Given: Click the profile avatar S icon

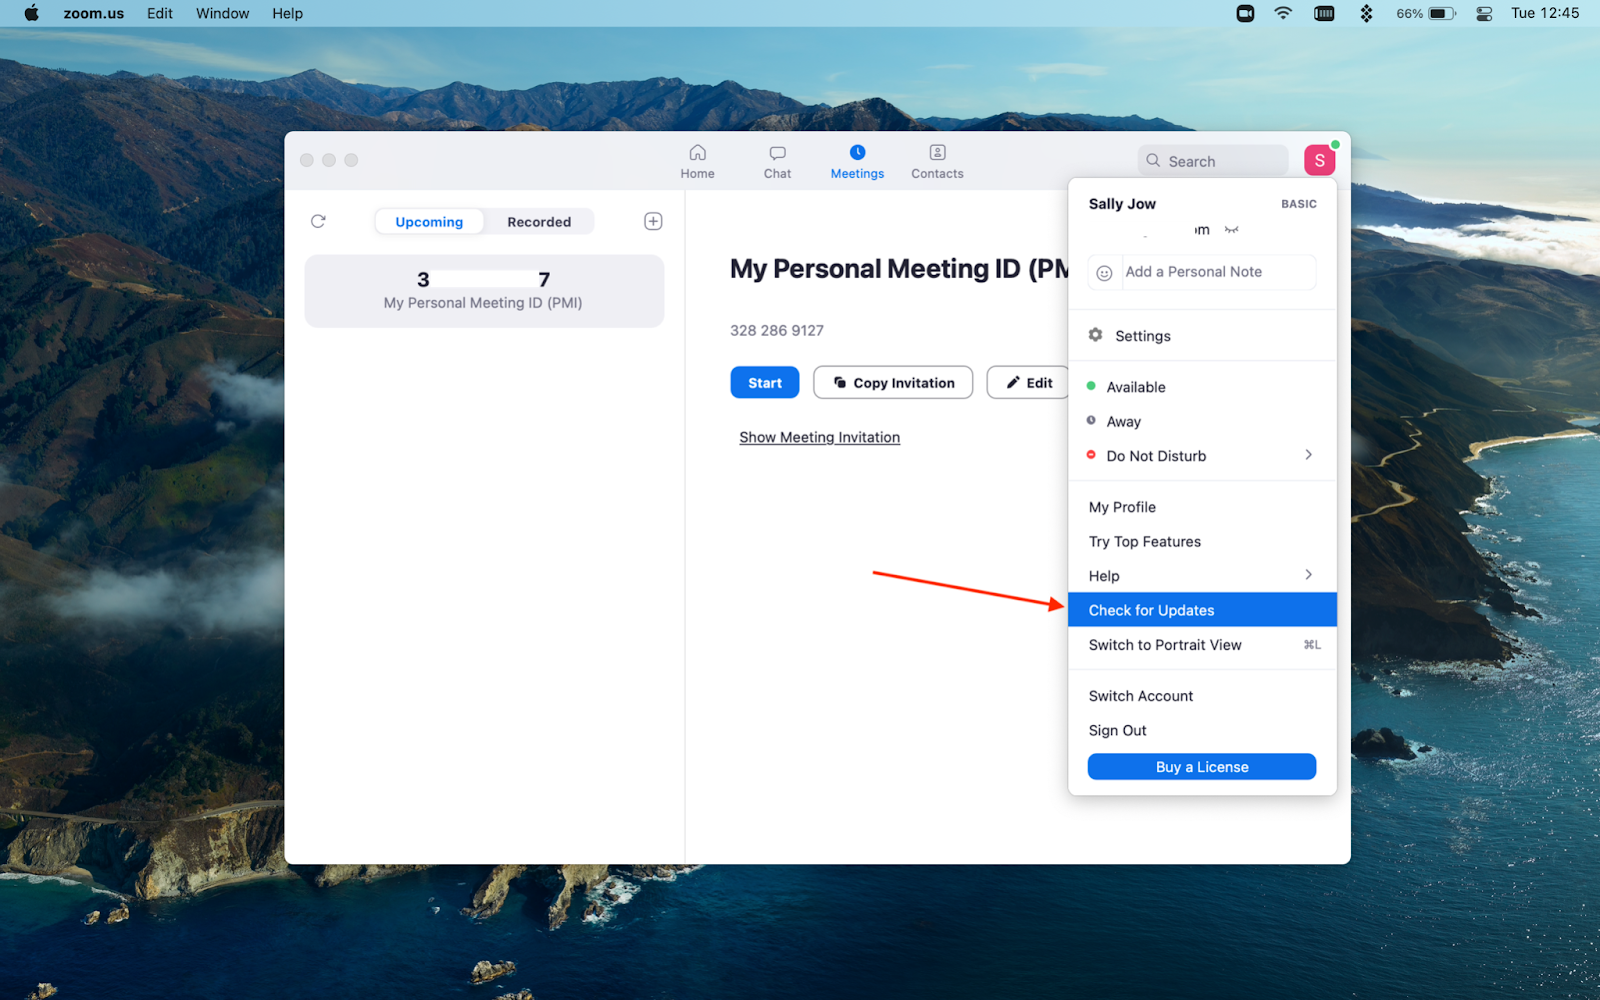Looking at the screenshot, I should pos(1319,160).
